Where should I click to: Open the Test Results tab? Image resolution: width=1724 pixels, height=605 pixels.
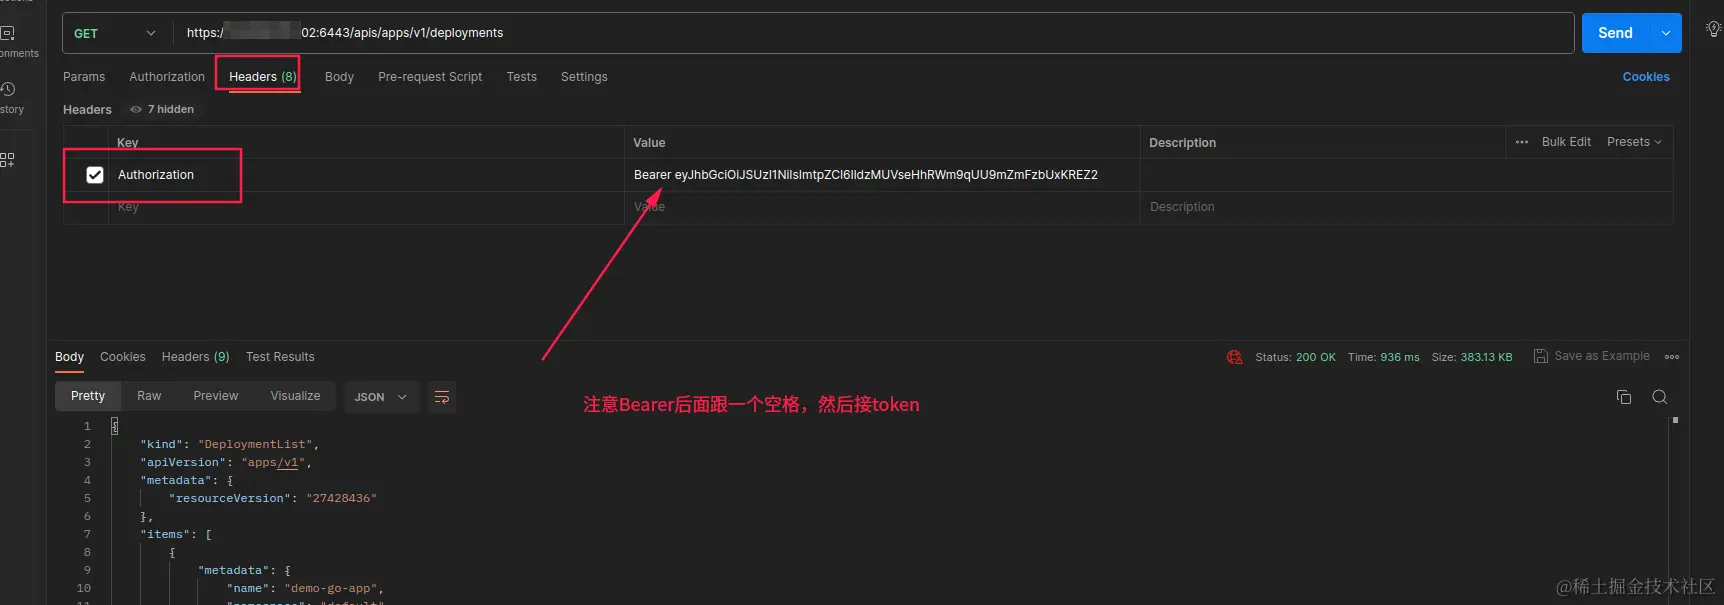click(280, 357)
